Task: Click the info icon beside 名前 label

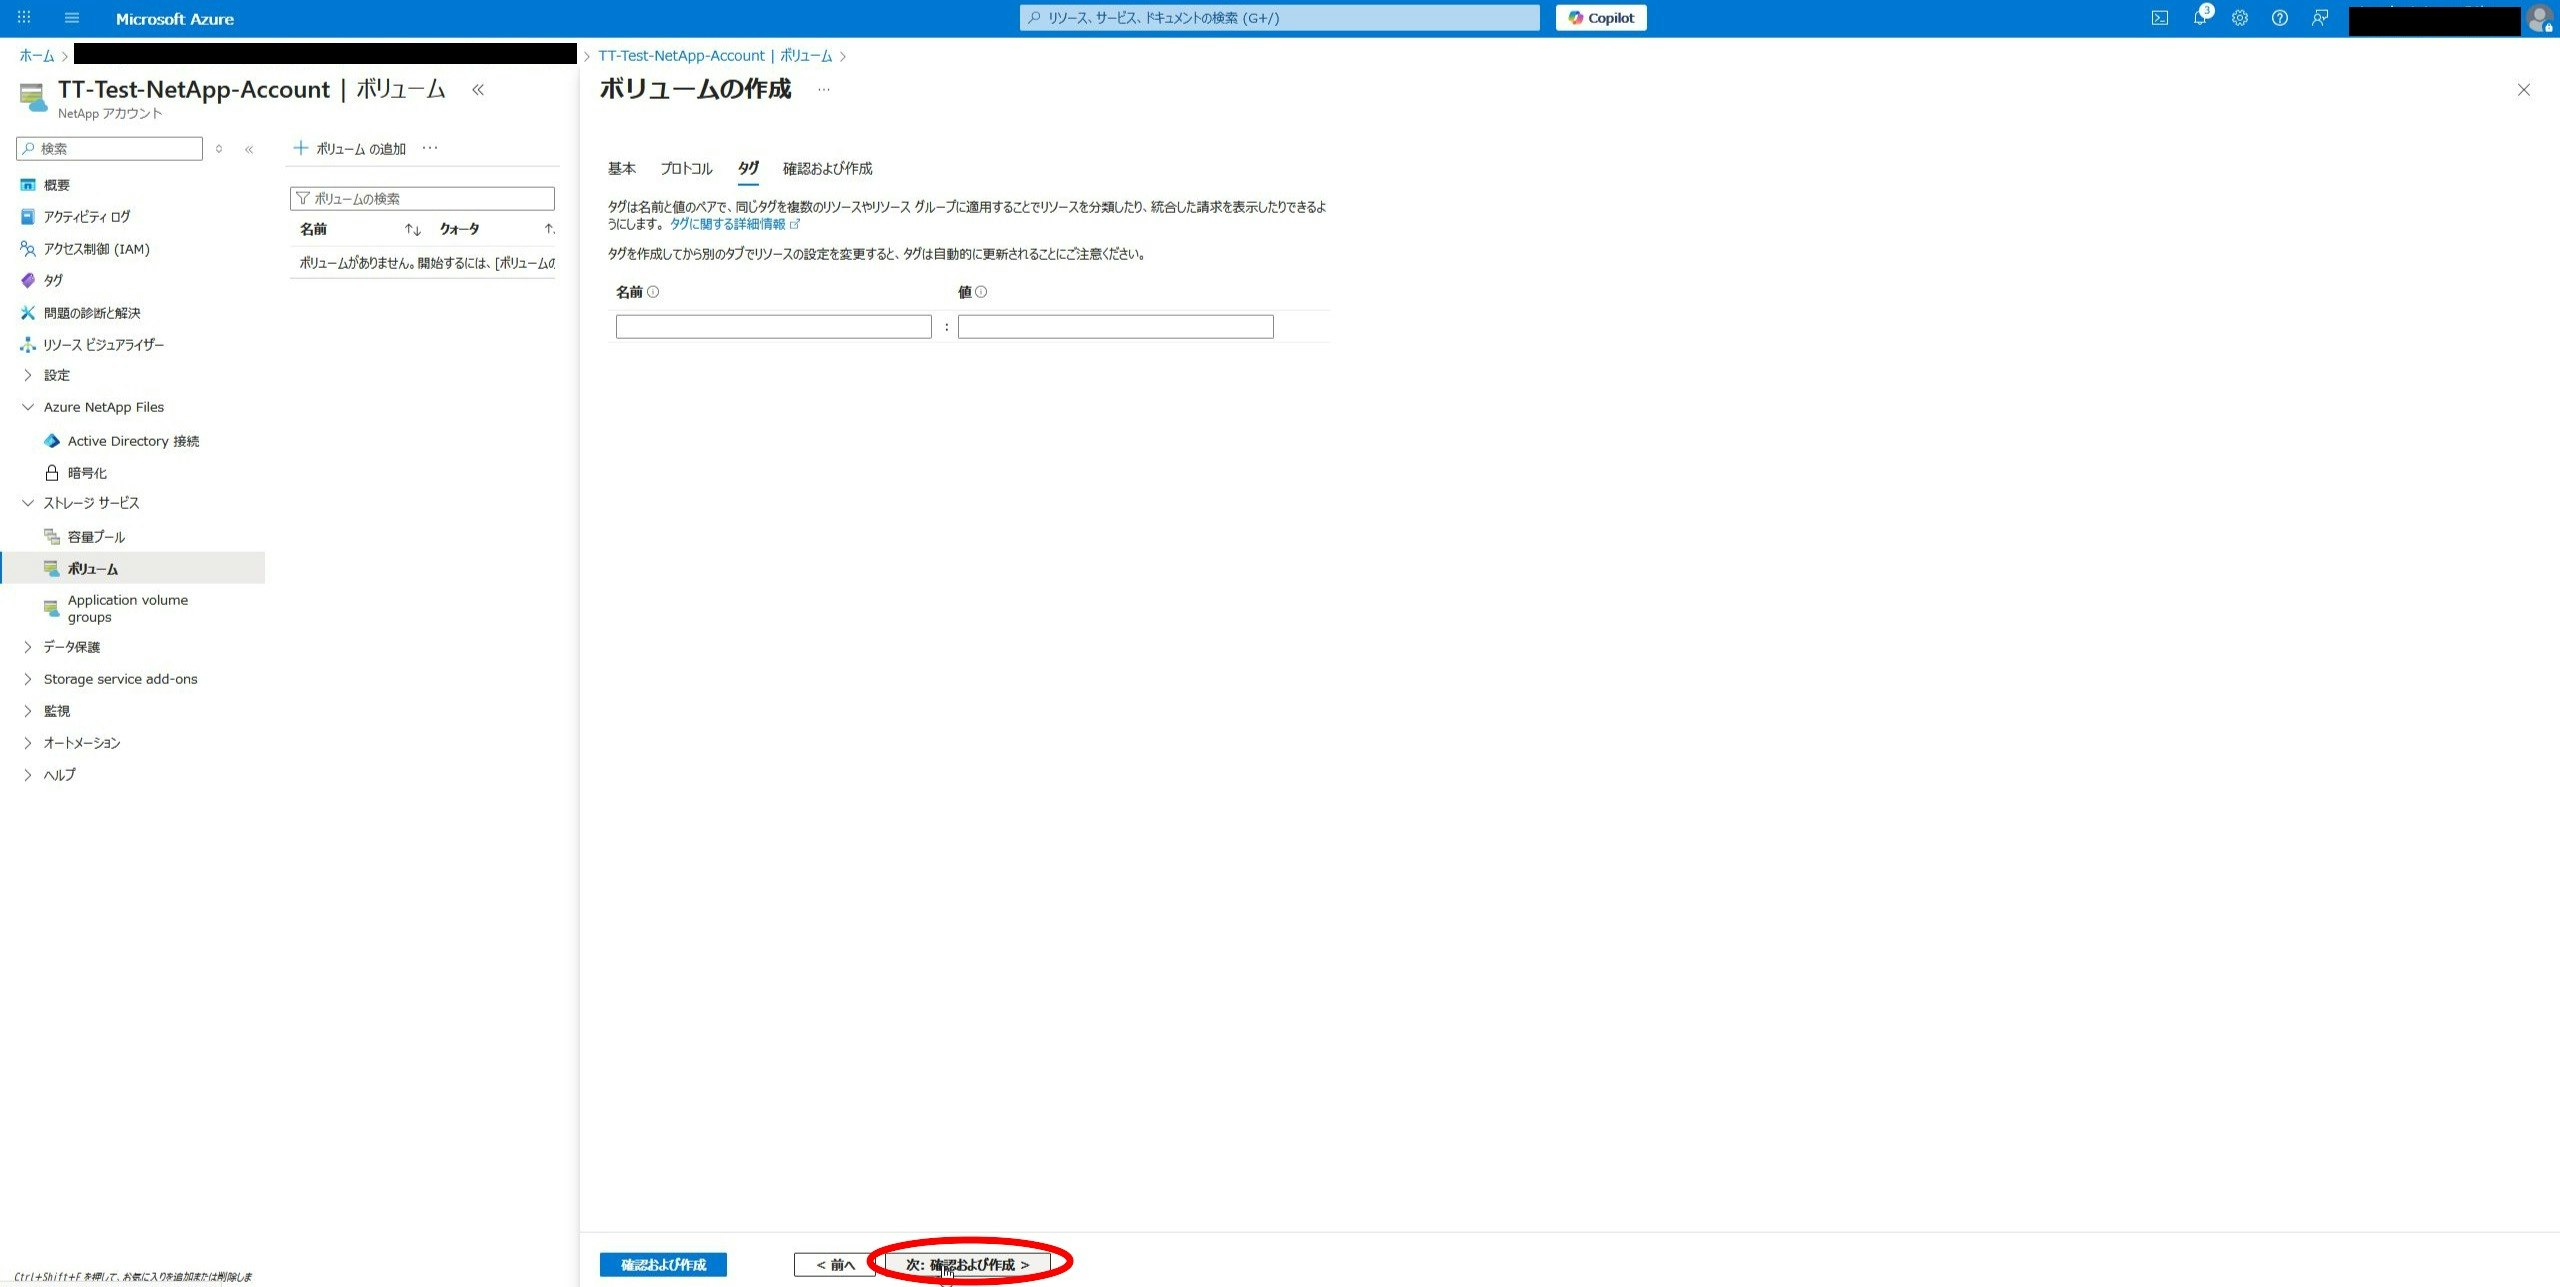Action: click(653, 292)
